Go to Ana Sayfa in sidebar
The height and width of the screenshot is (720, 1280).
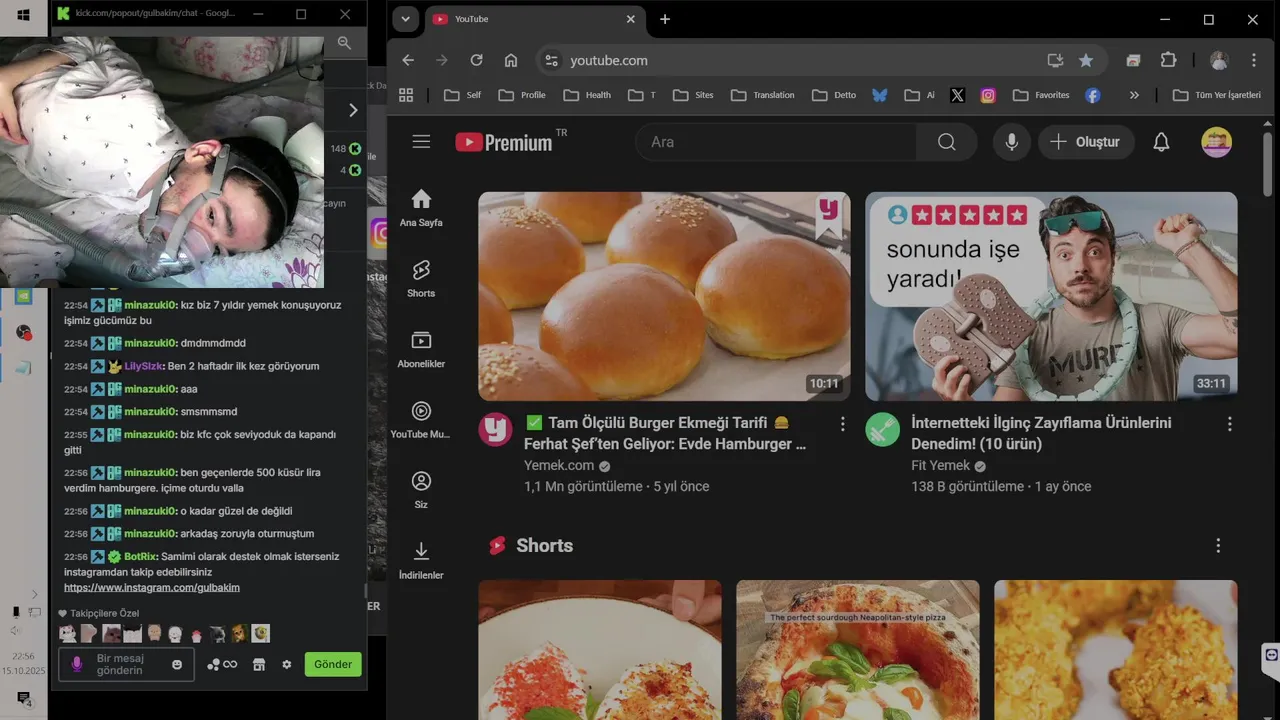pos(421,208)
